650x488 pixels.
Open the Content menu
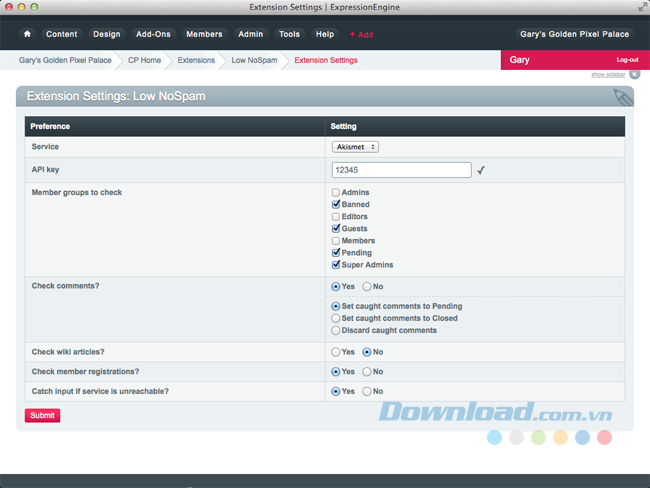[x=62, y=34]
